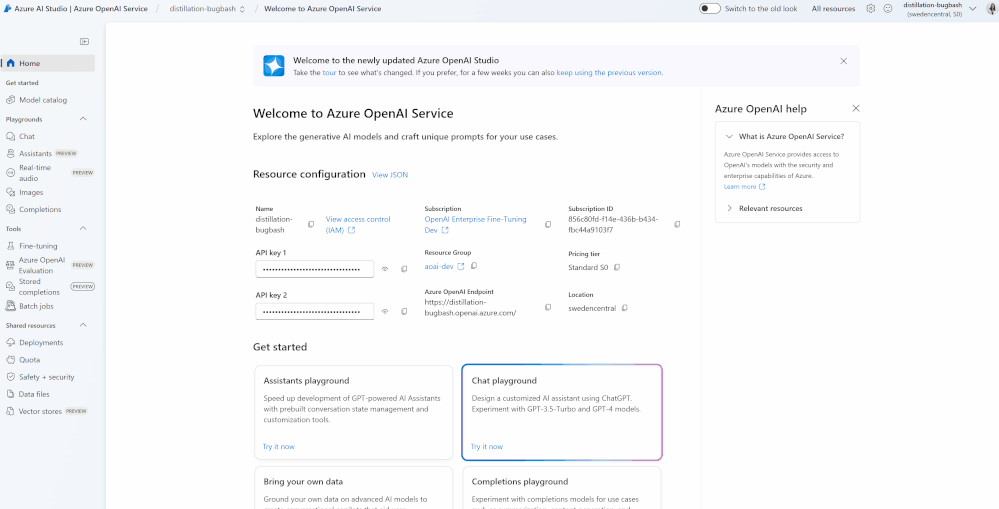
Task: Dismiss the welcome banner
Action: (844, 61)
